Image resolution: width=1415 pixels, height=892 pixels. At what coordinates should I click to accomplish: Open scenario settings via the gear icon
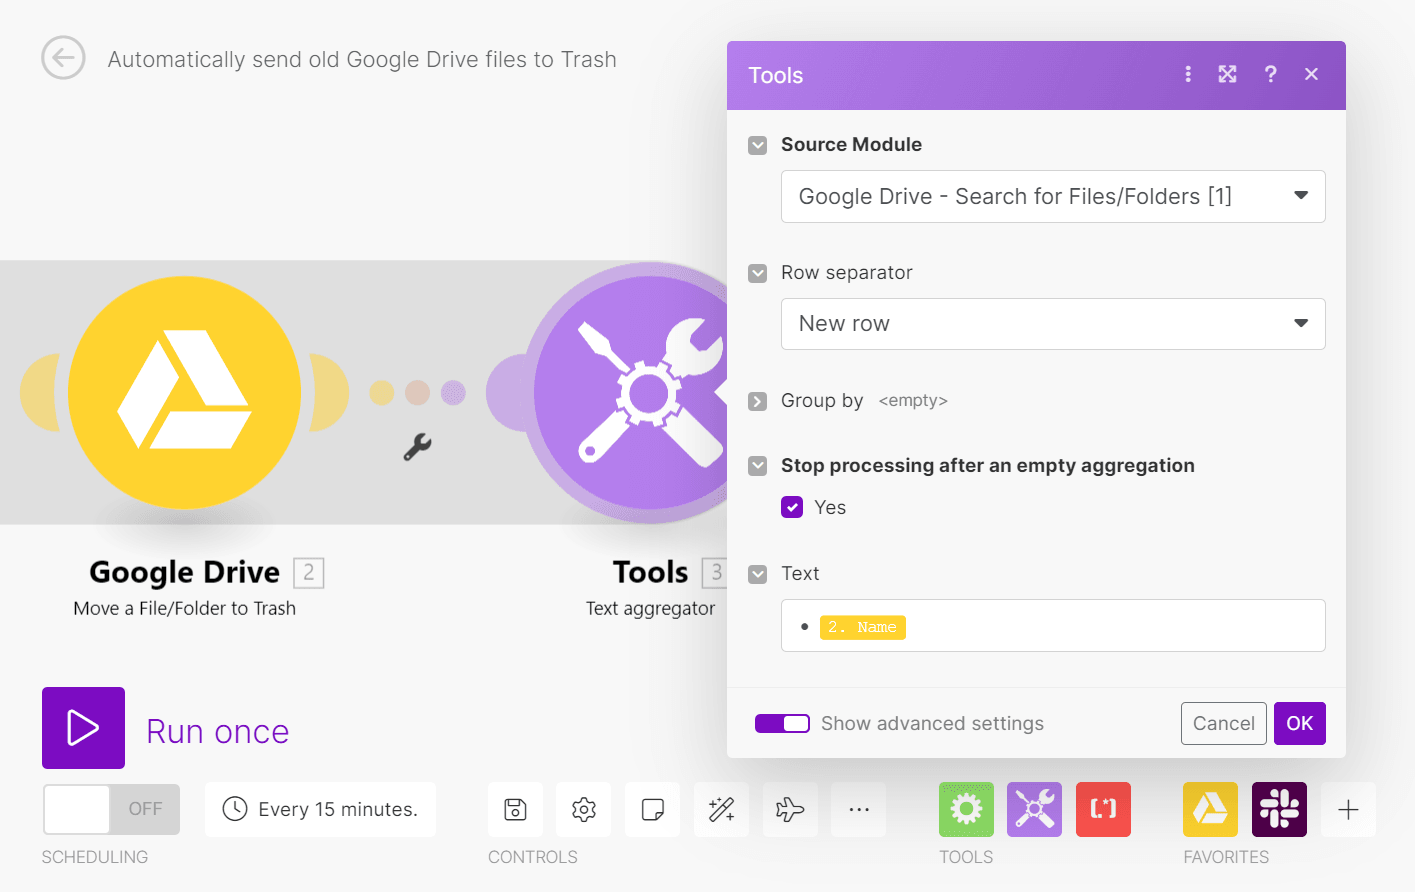[x=583, y=809]
